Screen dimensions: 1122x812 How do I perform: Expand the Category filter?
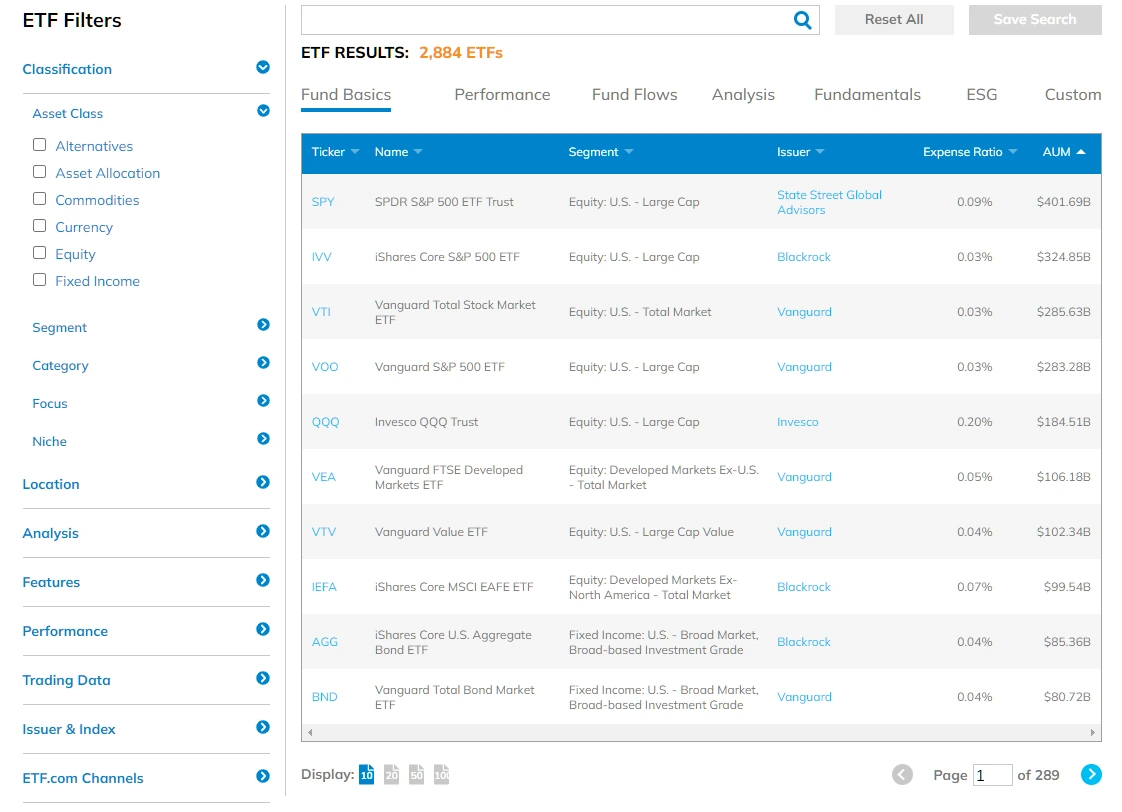[x=263, y=363]
